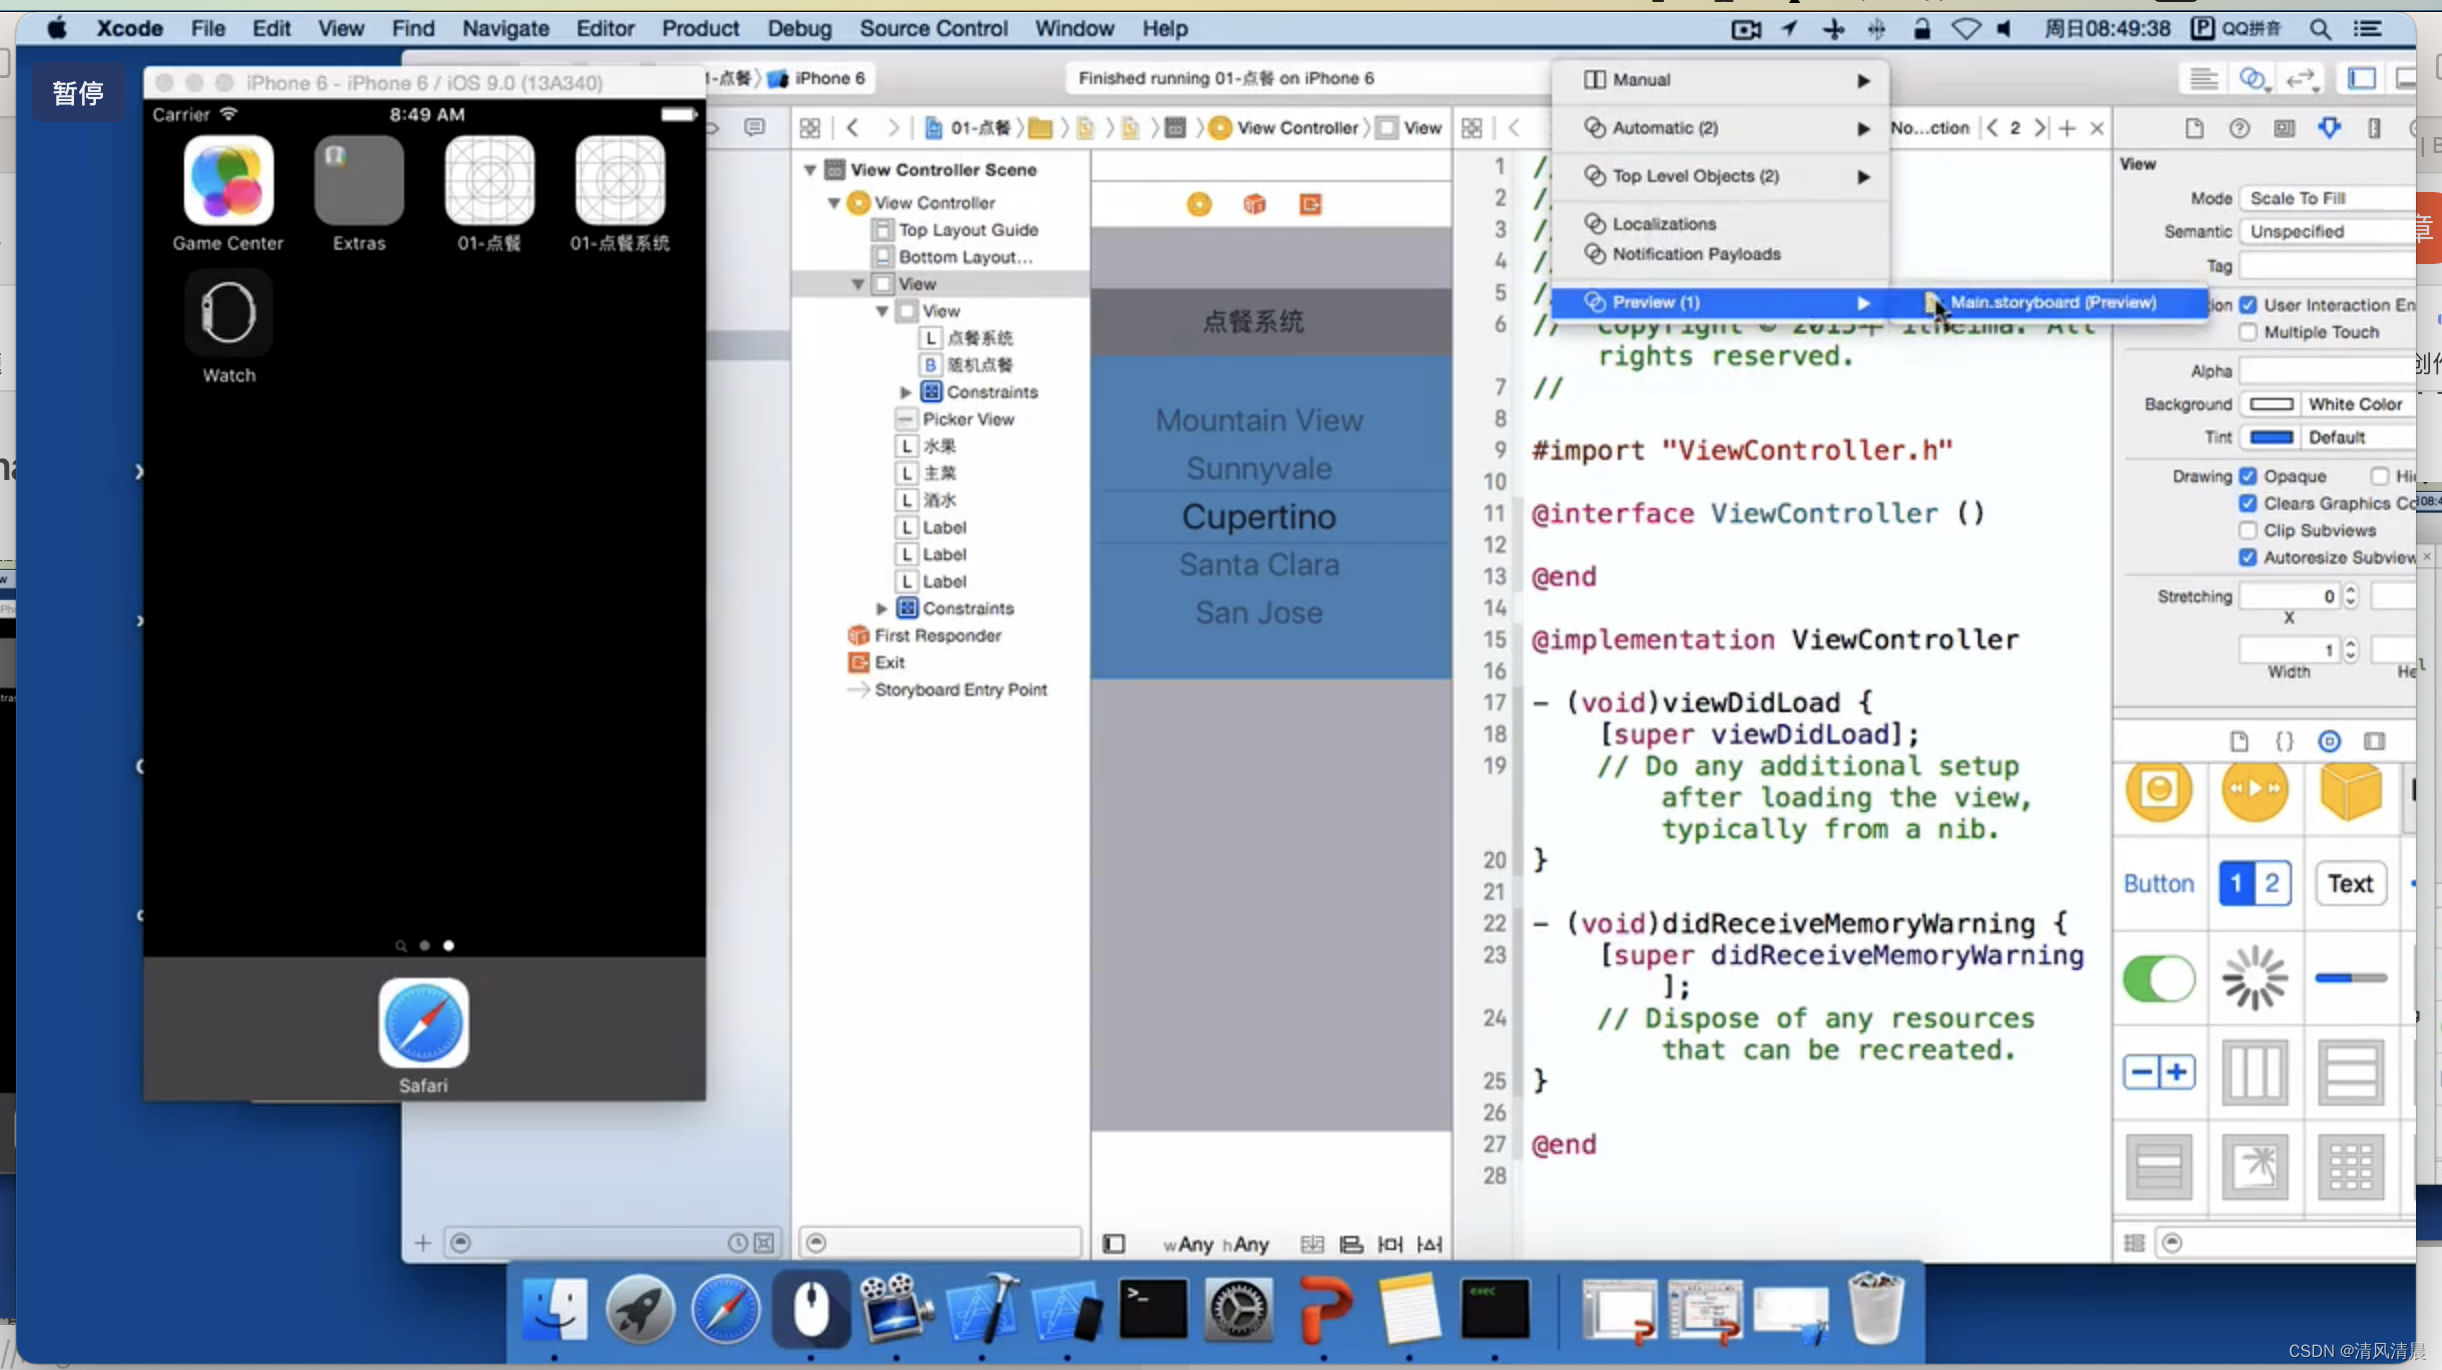Open Top Level Objects (2) submenu
Image resolution: width=2442 pixels, height=1370 pixels.
click(1720, 176)
